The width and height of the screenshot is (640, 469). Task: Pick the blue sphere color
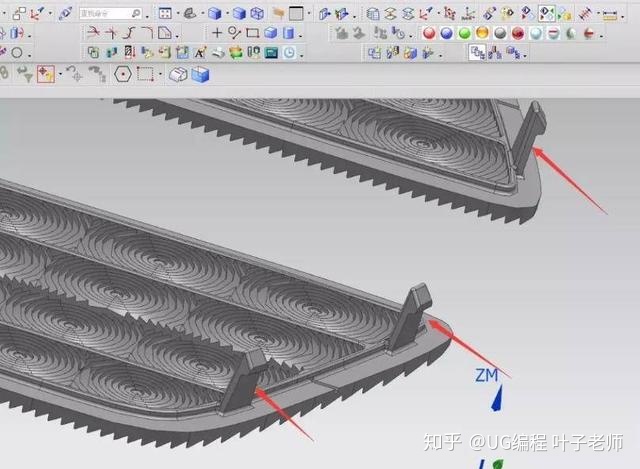click(446, 33)
